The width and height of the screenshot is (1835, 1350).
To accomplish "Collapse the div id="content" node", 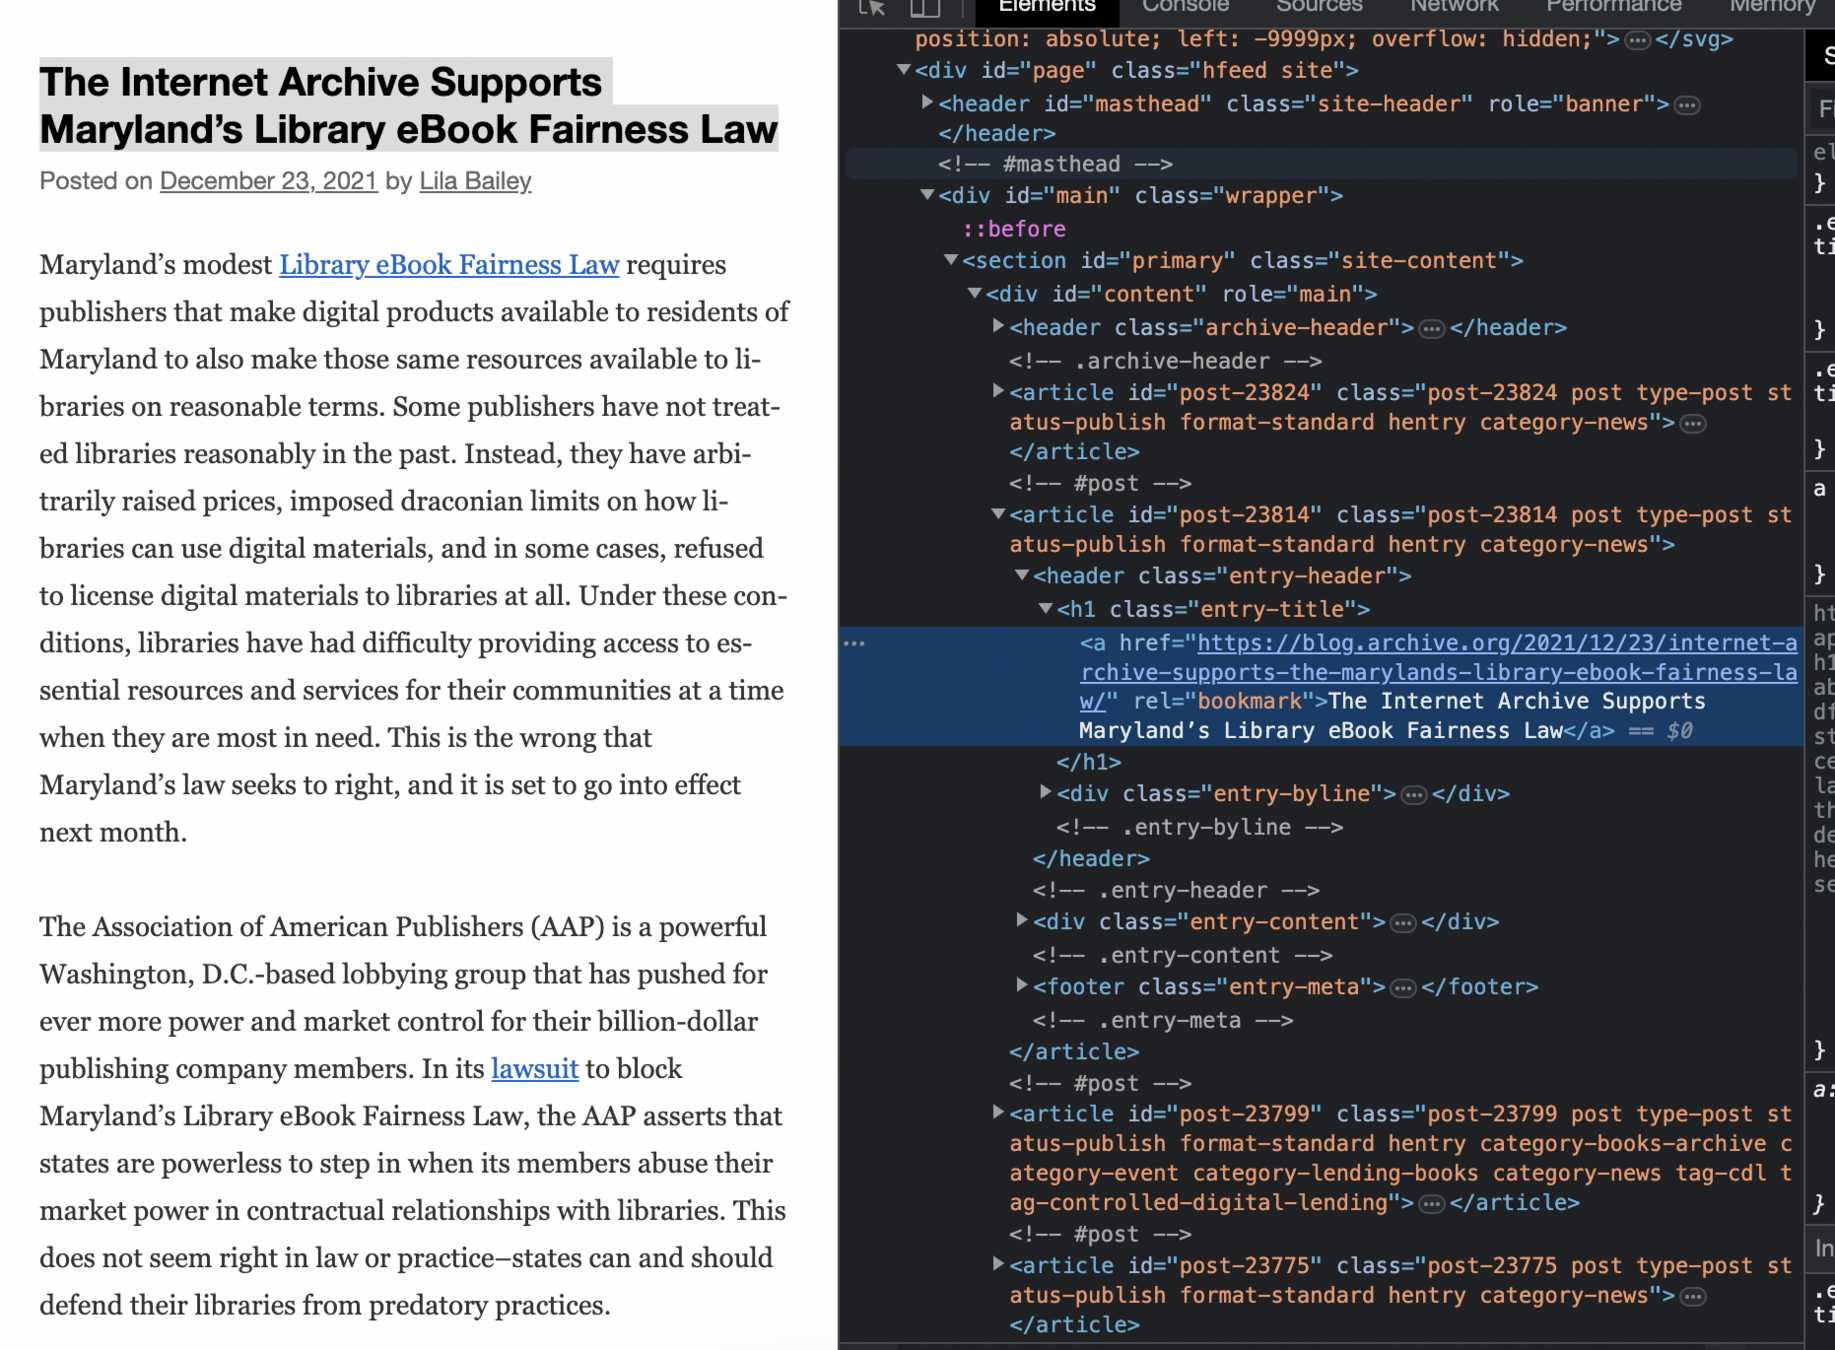I will [x=974, y=293].
